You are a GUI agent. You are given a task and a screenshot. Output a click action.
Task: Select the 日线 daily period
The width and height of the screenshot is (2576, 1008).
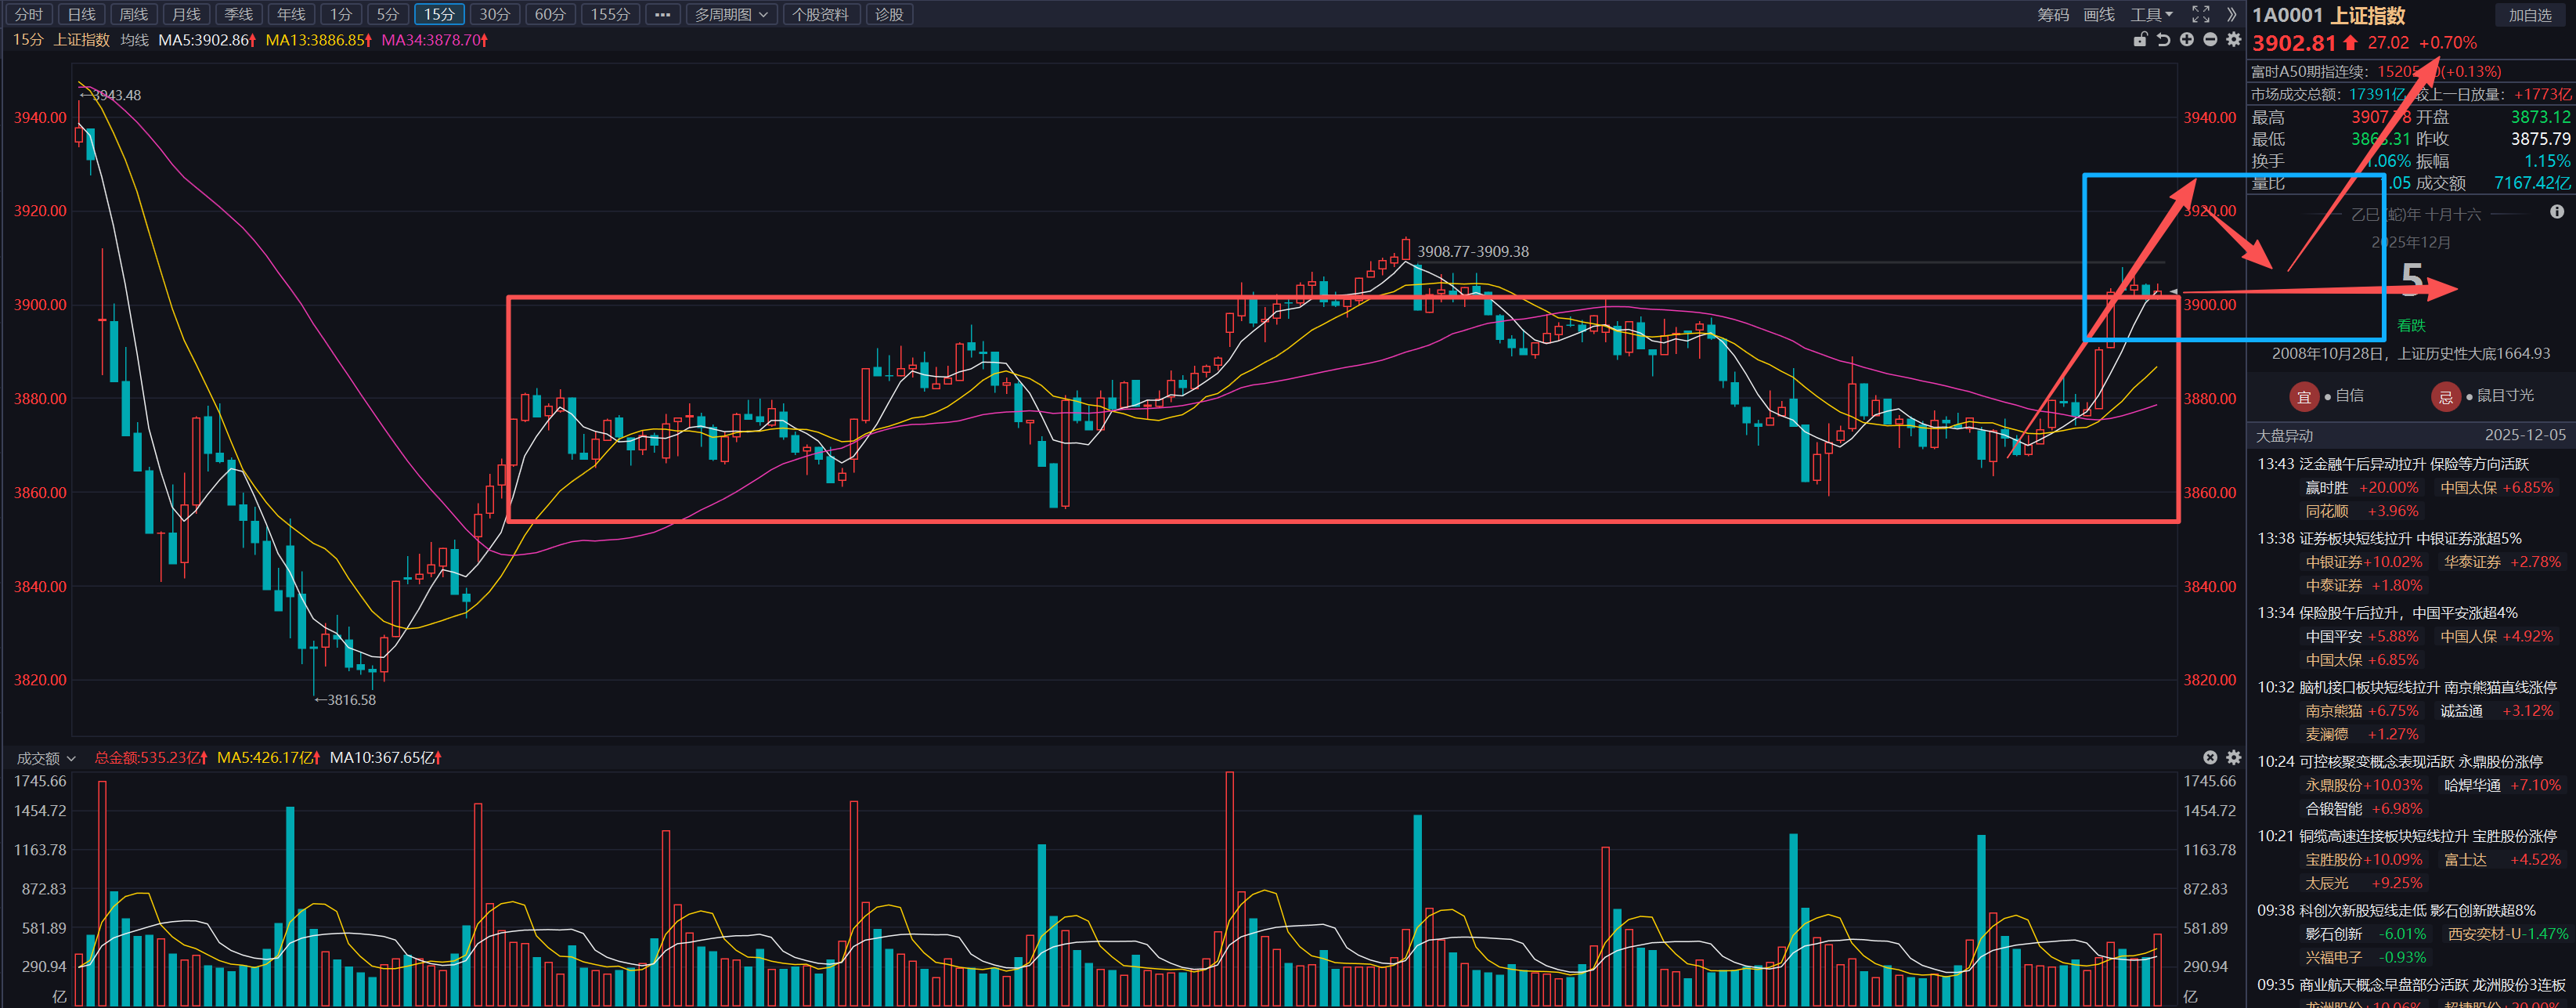tap(81, 14)
